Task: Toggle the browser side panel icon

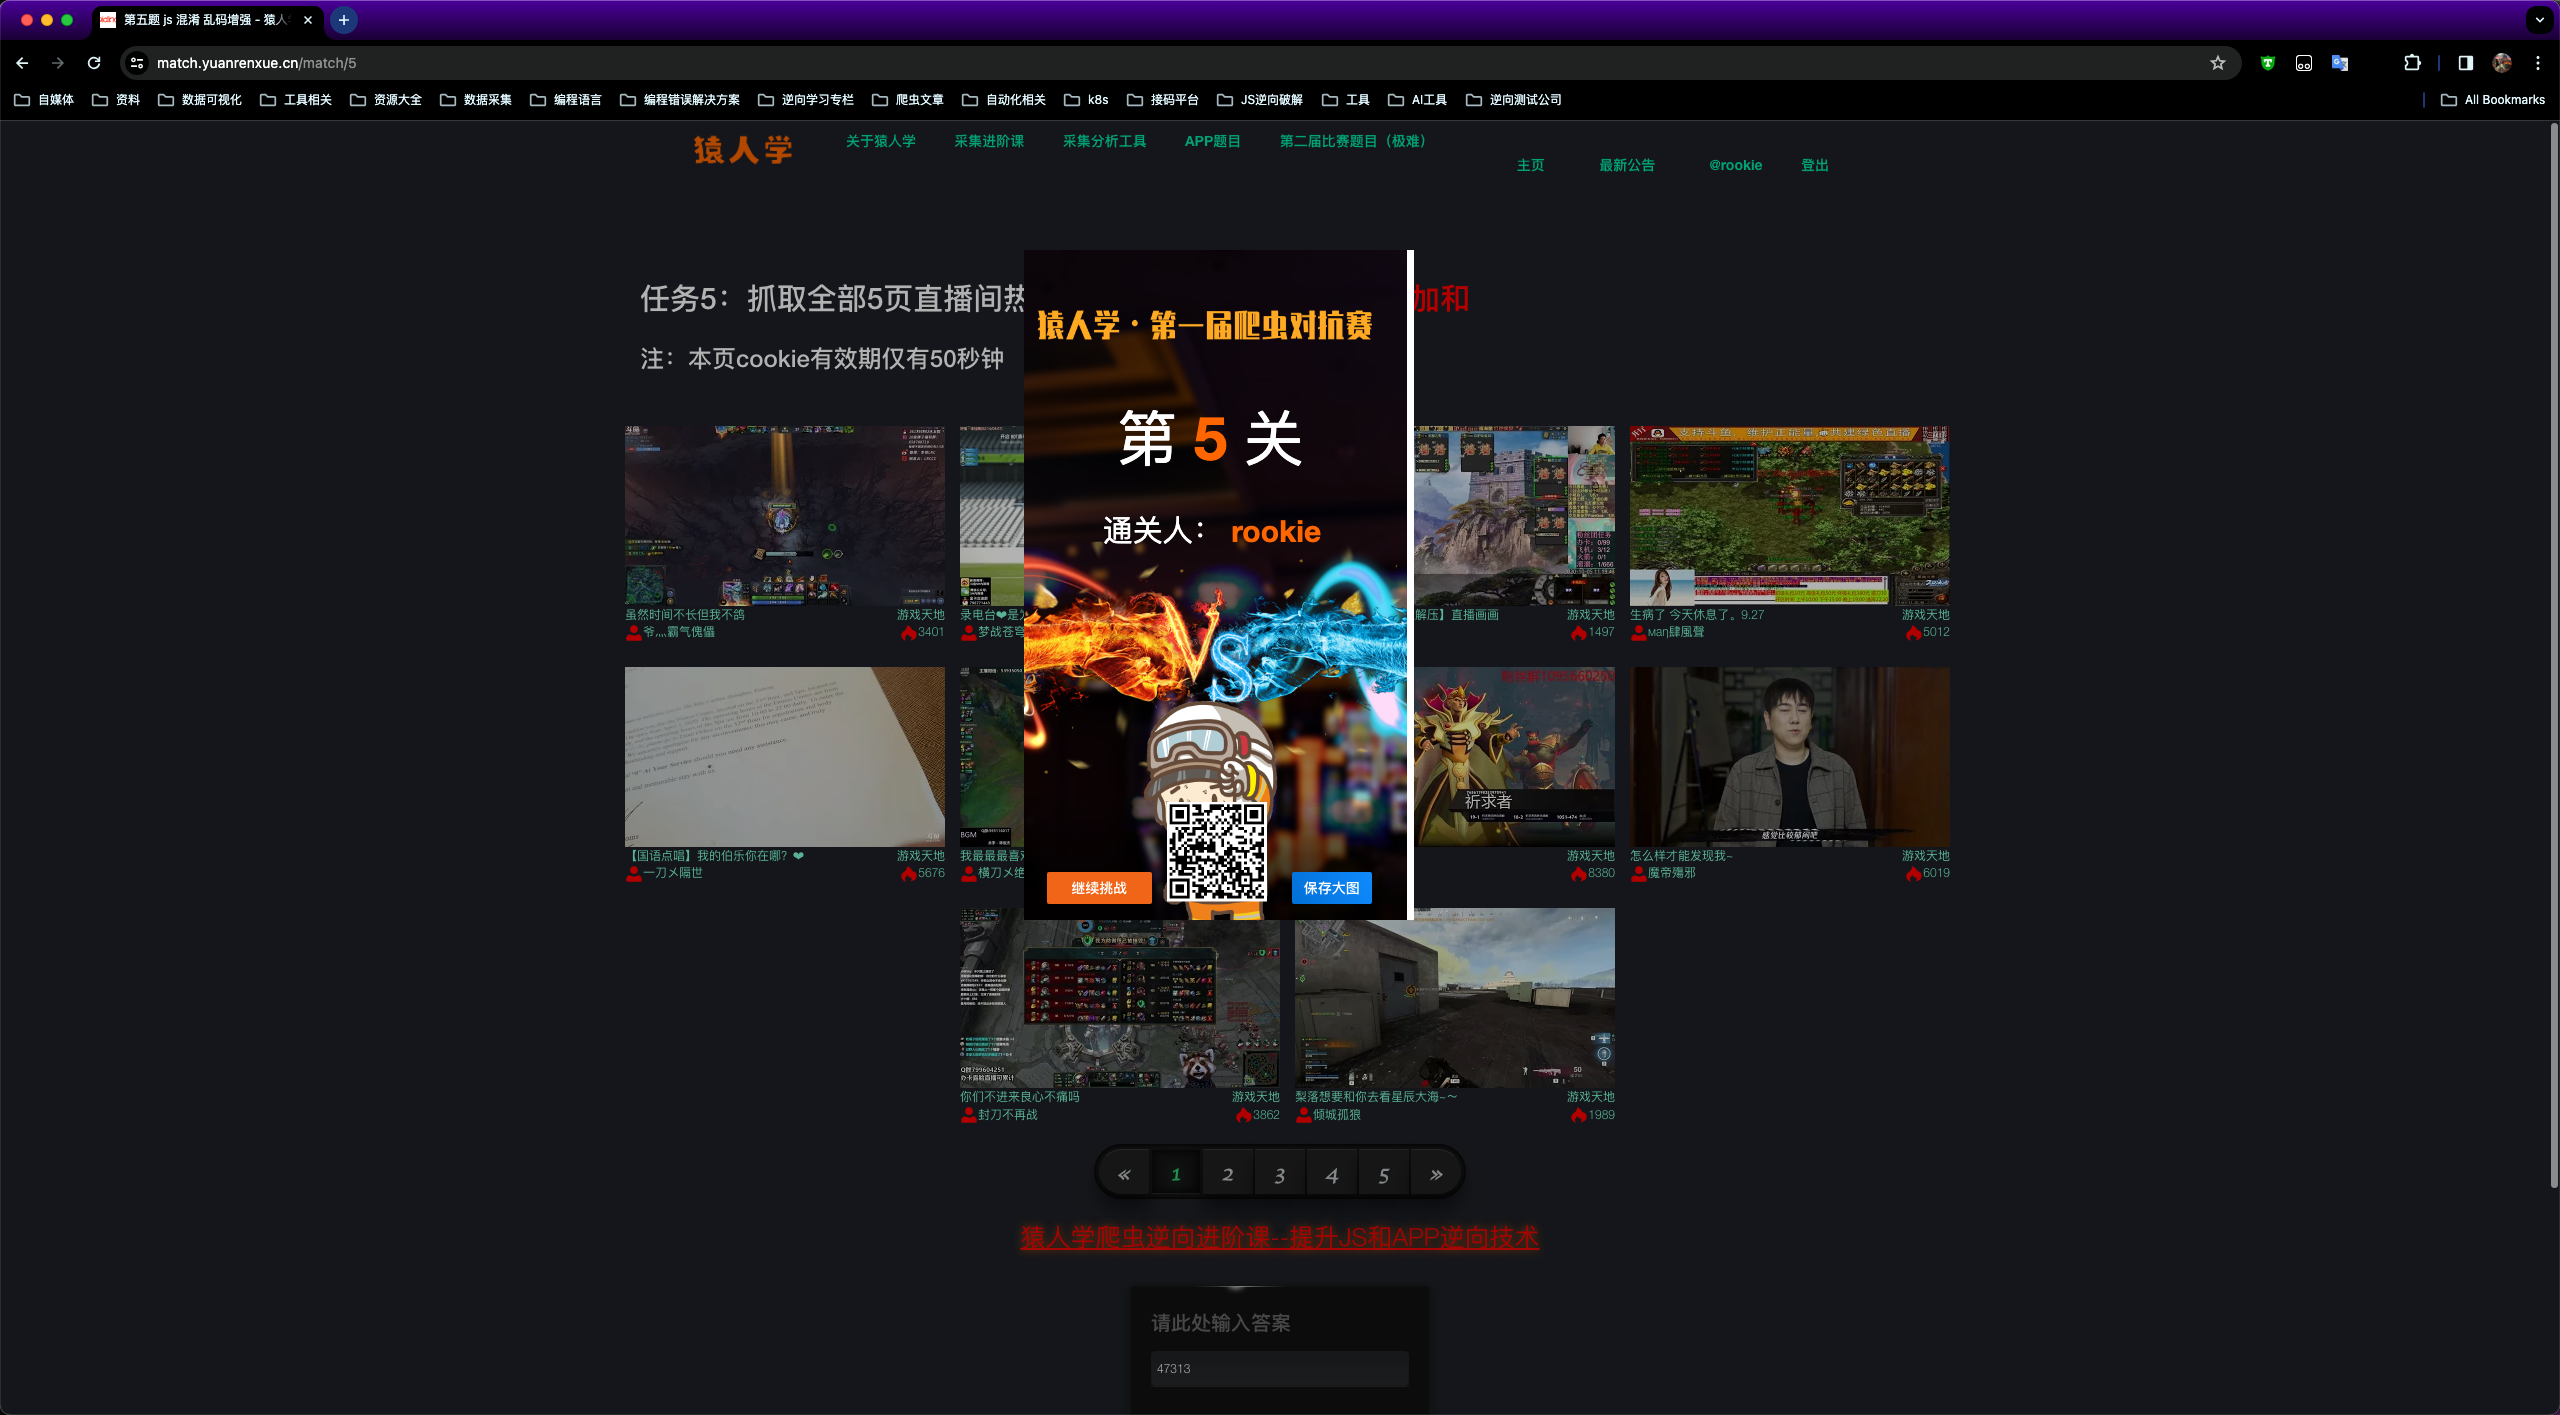Action: [2465, 63]
